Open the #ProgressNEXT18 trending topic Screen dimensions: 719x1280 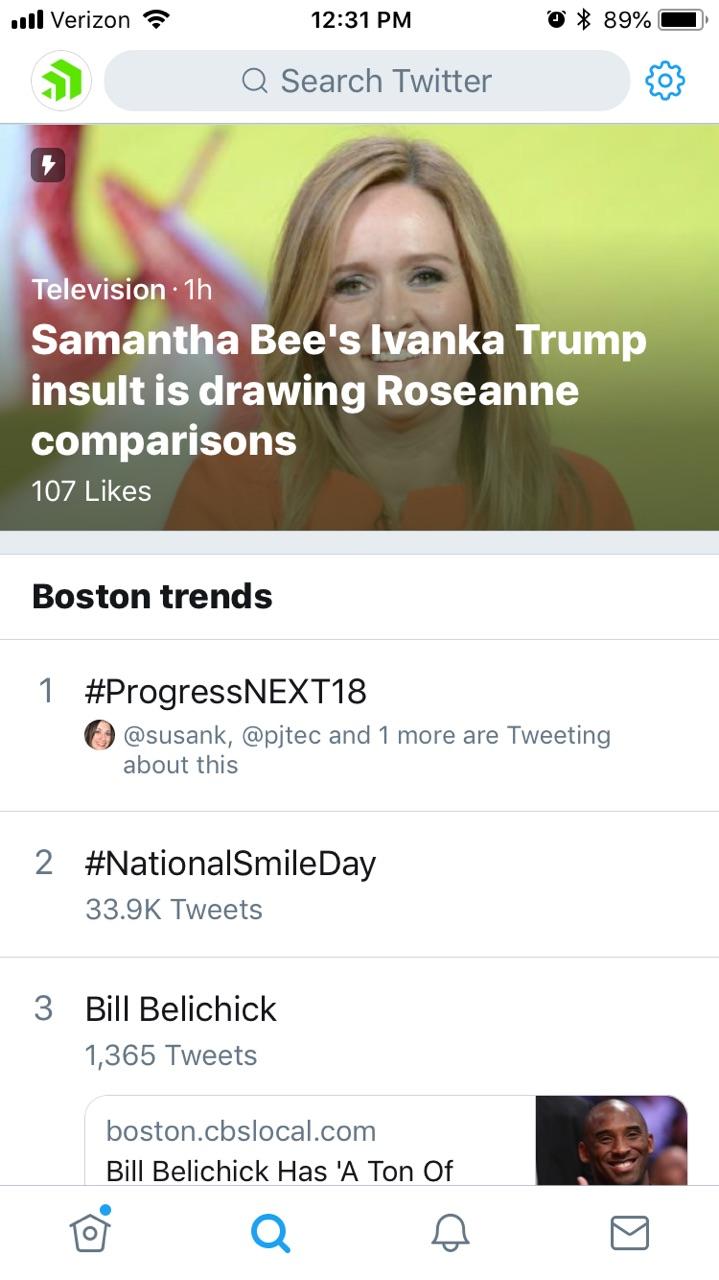[224, 691]
